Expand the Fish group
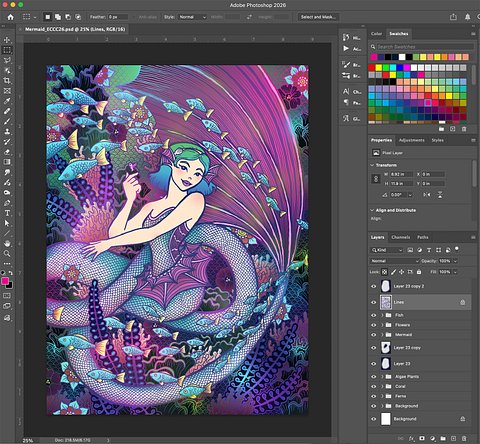This screenshot has height=444, width=480. click(382, 315)
